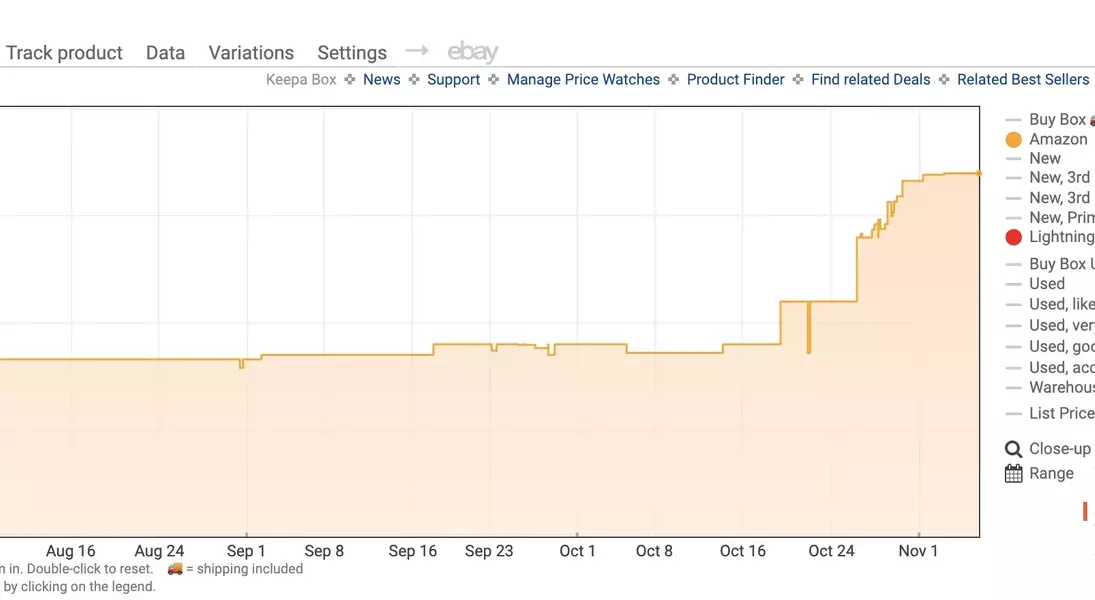Show the List Price series
The height and width of the screenshot is (600, 1095).
[1060, 413]
